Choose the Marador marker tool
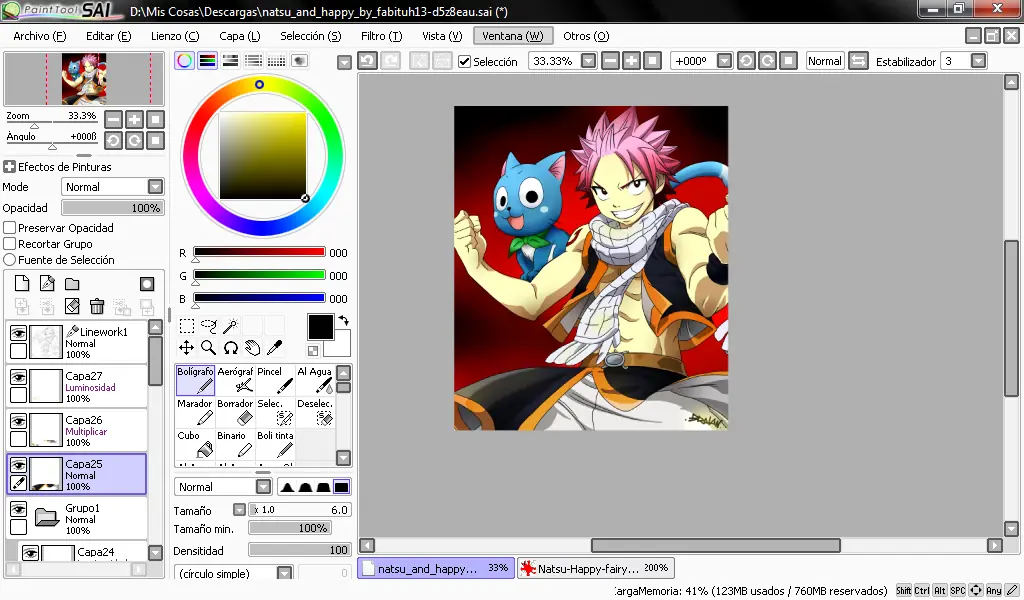Viewport: 1024px width, 600px height. (x=195, y=412)
